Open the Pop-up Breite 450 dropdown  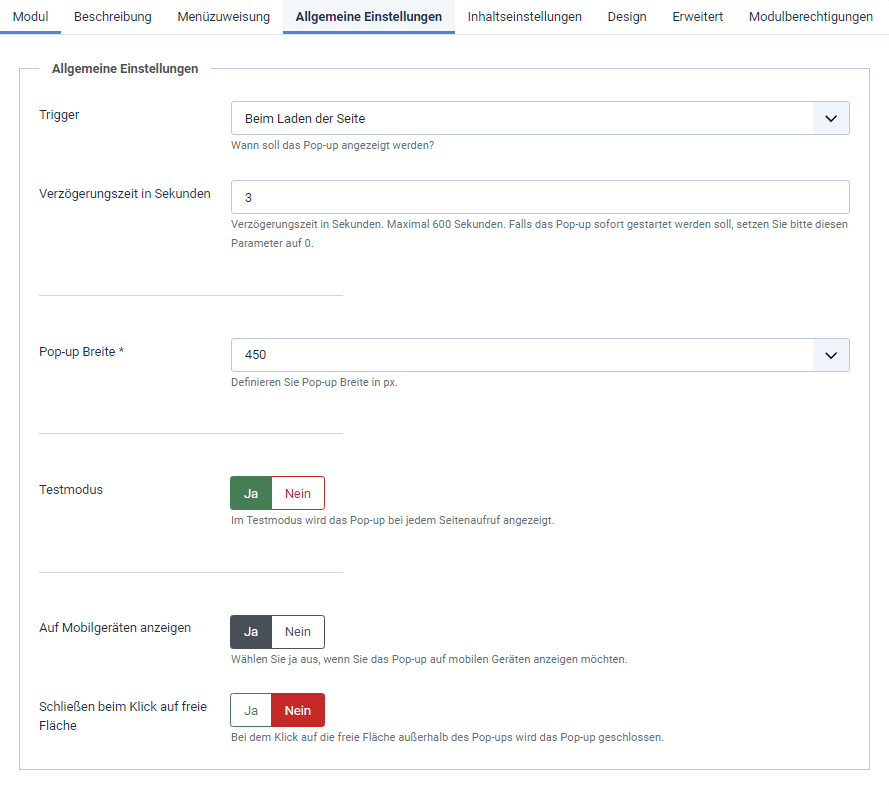[540, 355]
